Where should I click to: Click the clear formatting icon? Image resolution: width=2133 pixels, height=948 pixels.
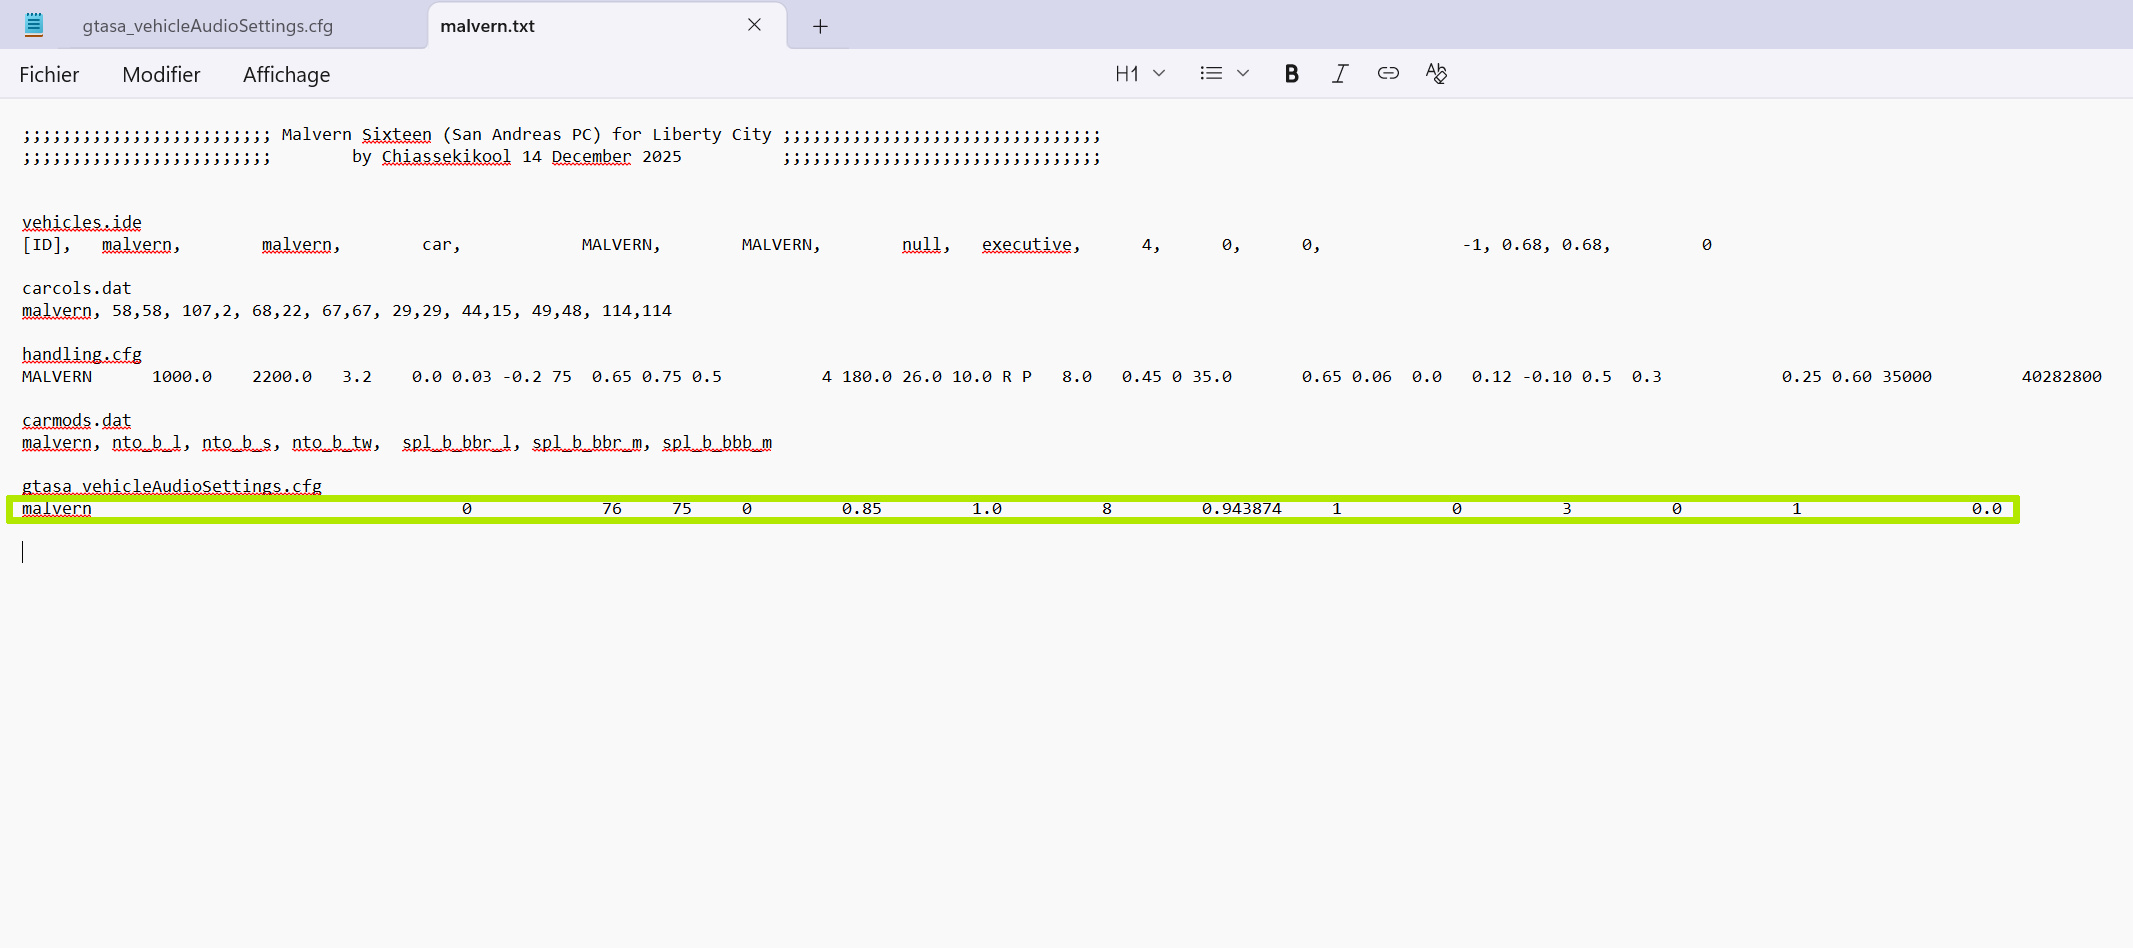1436,73
